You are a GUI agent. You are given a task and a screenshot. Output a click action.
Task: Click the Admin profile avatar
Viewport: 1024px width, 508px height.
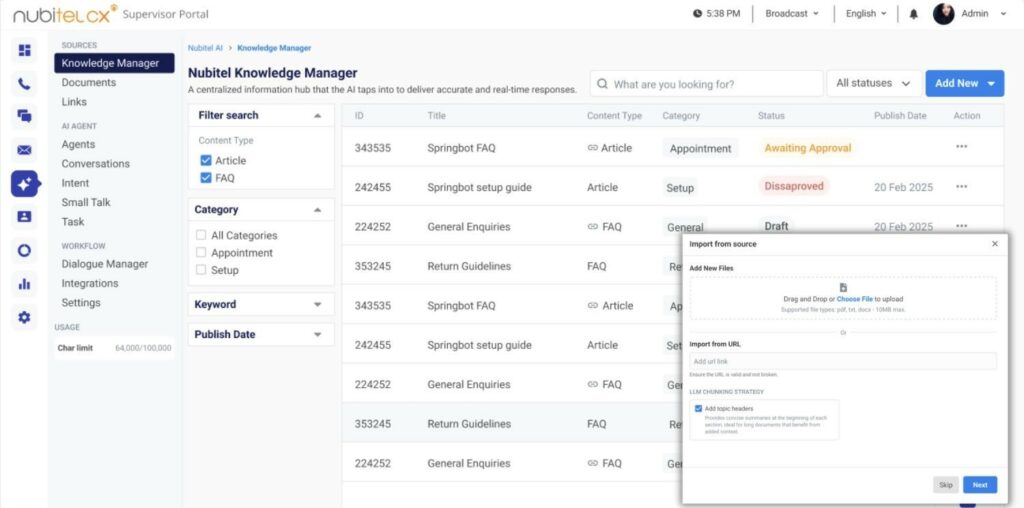[943, 14]
